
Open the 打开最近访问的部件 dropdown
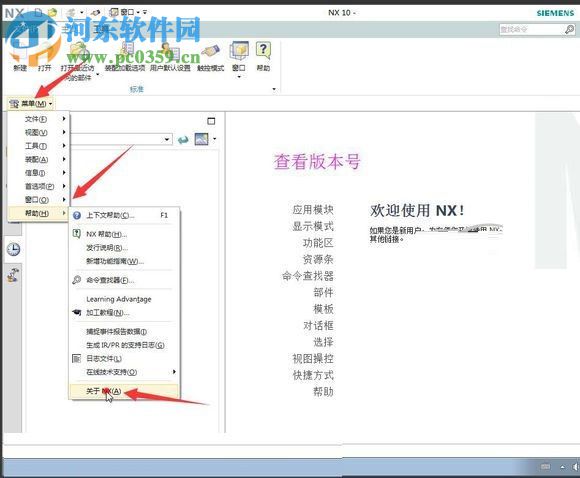click(98, 75)
